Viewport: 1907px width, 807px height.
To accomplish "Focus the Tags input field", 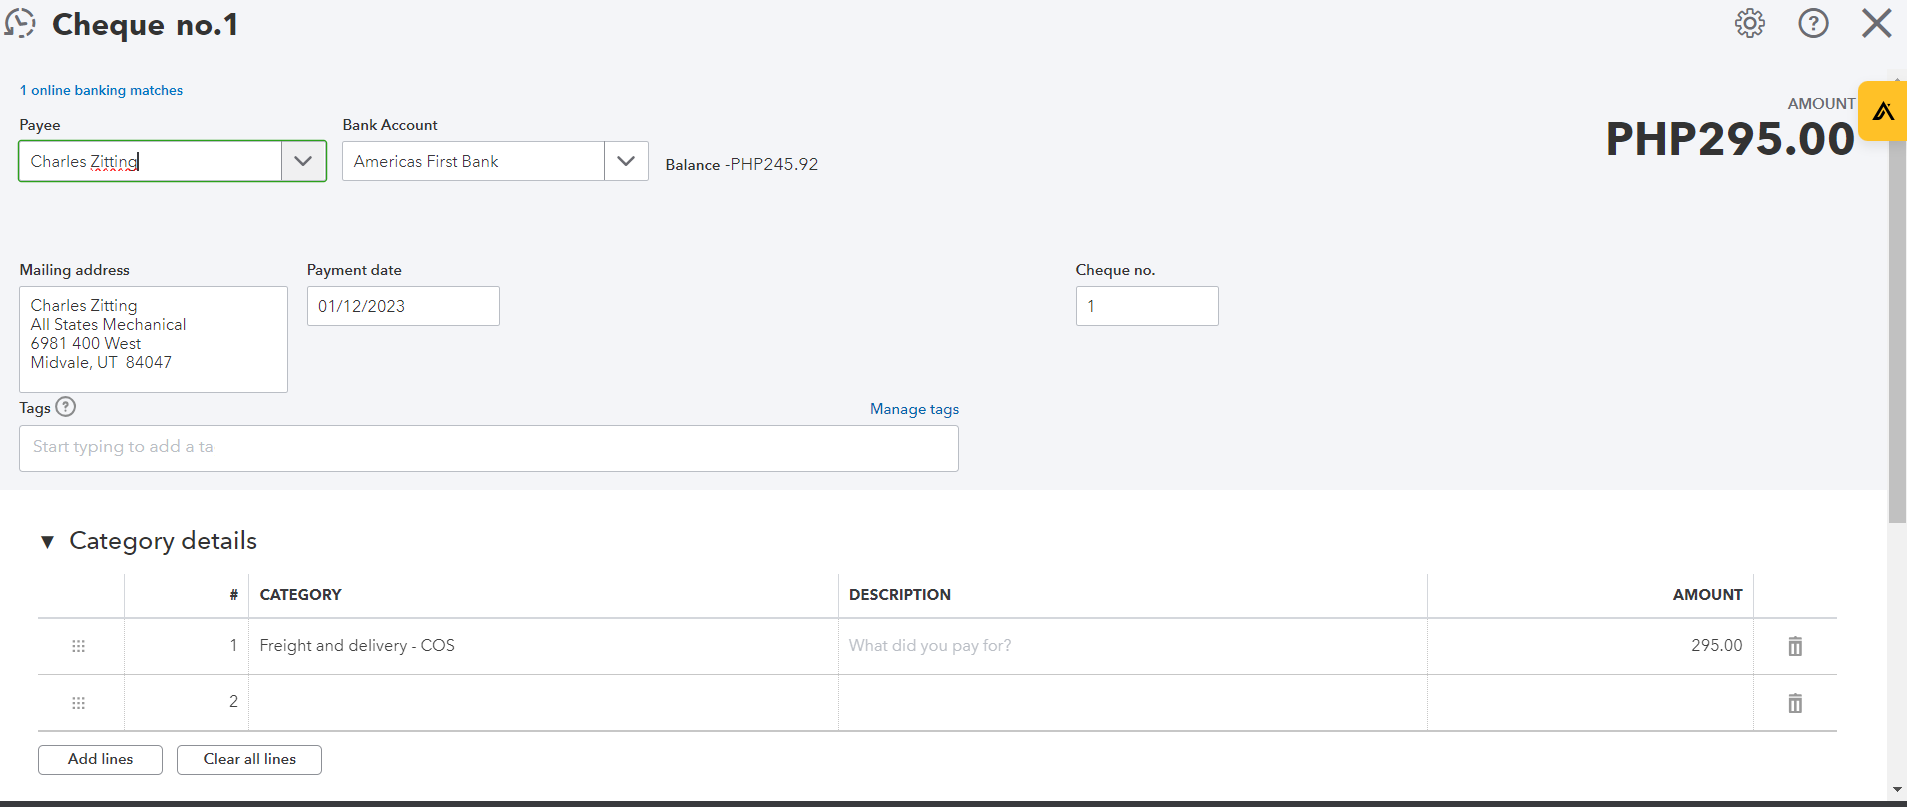I will point(489,448).
